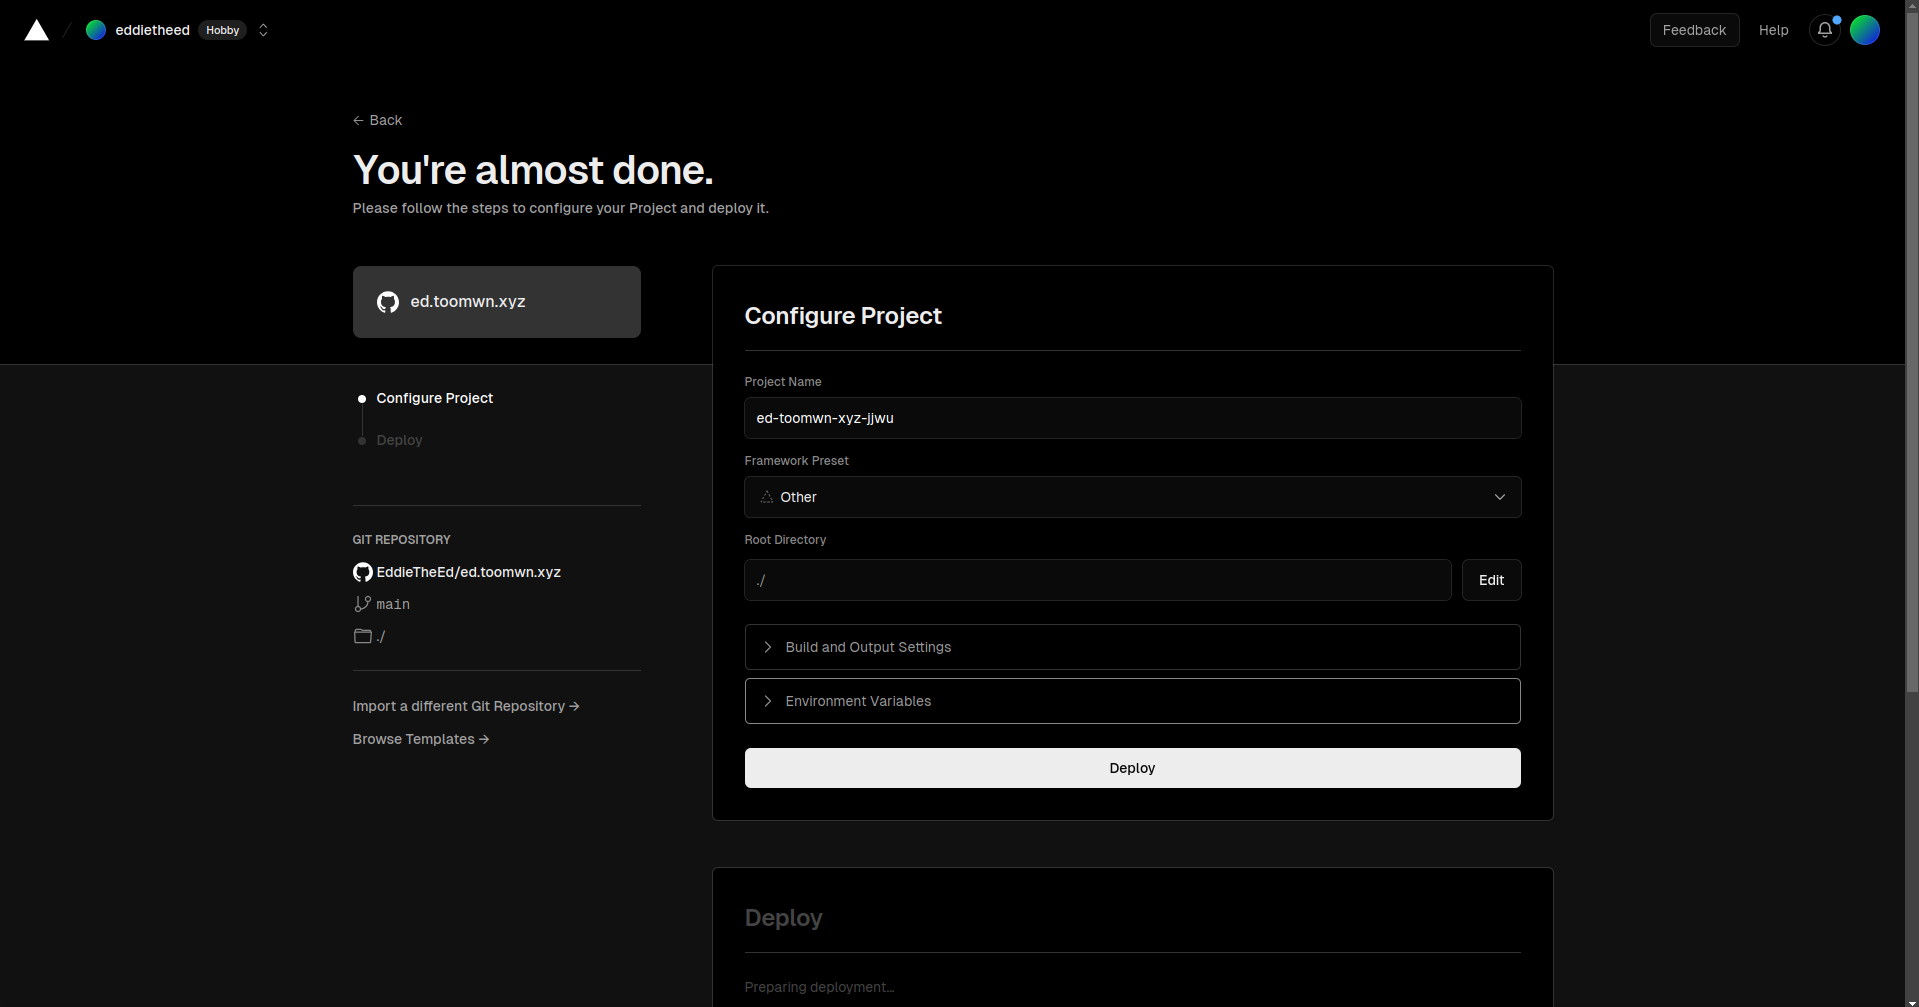Open the user avatar menu

1864,30
